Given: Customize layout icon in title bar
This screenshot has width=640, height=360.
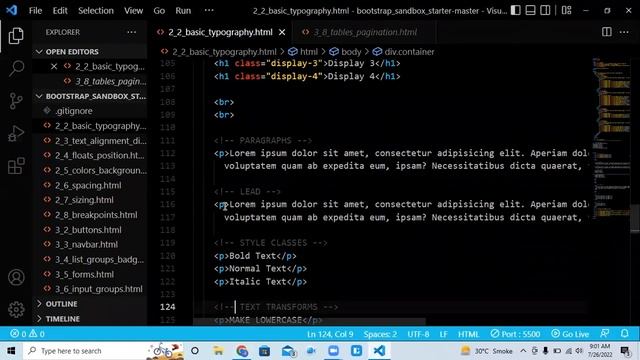Looking at the screenshot, I should tap(567, 10).
